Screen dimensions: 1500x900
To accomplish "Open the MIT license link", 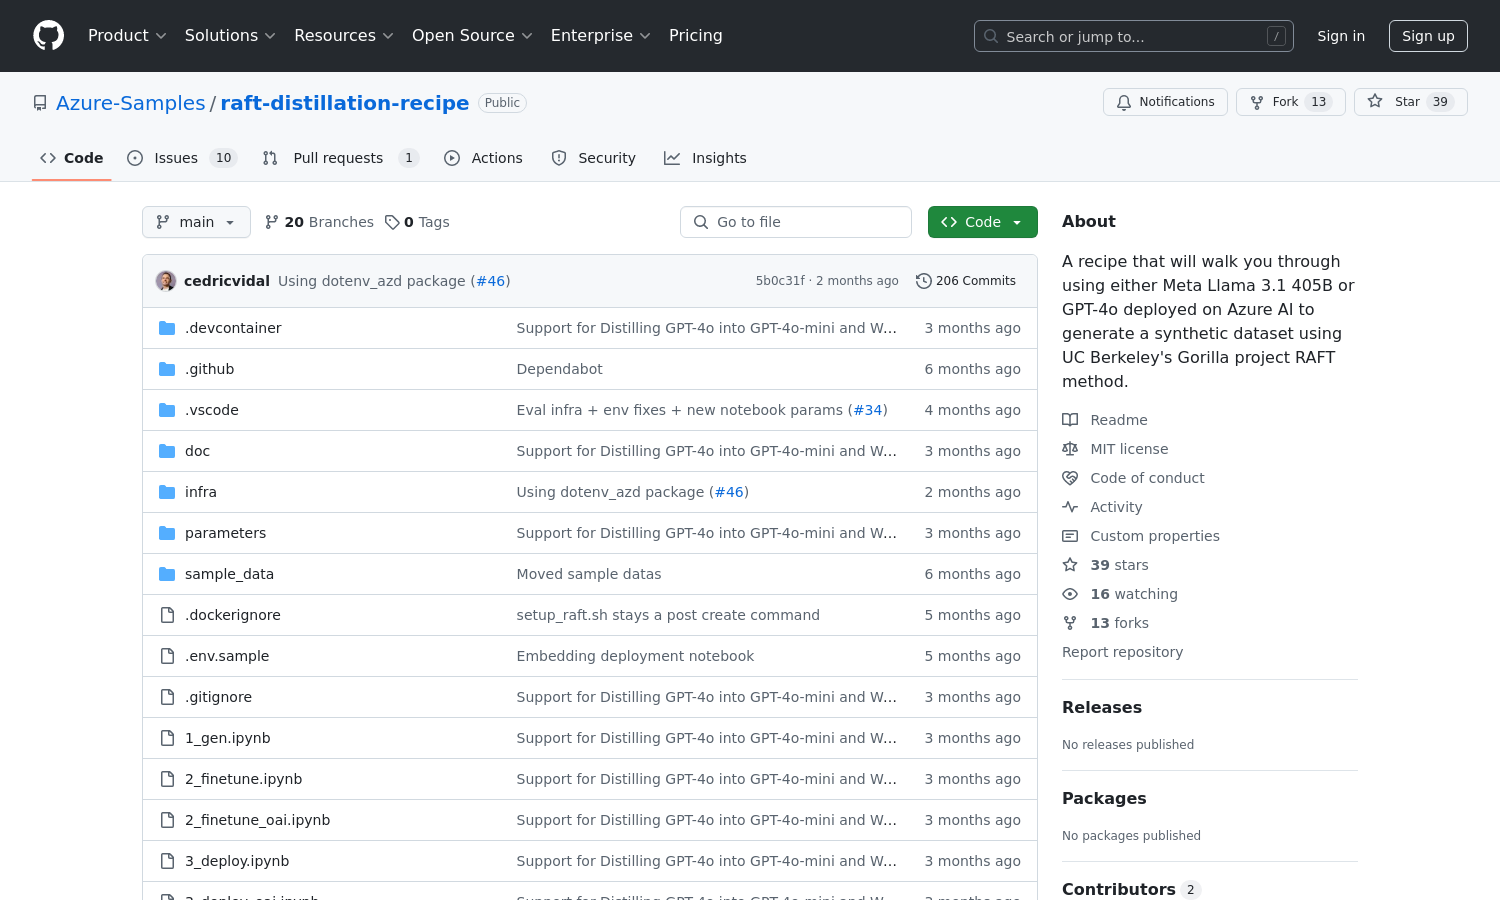I will click(x=1129, y=449).
